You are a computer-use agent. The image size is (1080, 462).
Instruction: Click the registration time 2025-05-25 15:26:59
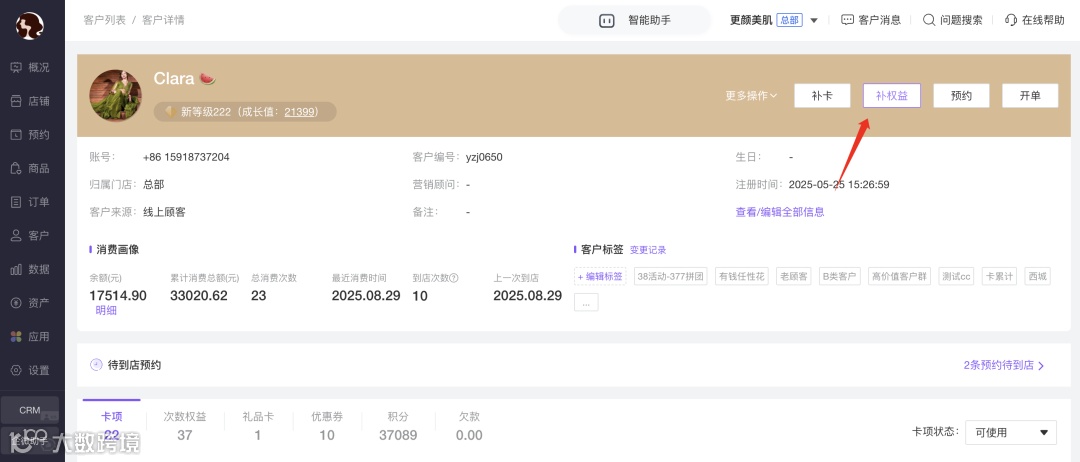pos(839,185)
